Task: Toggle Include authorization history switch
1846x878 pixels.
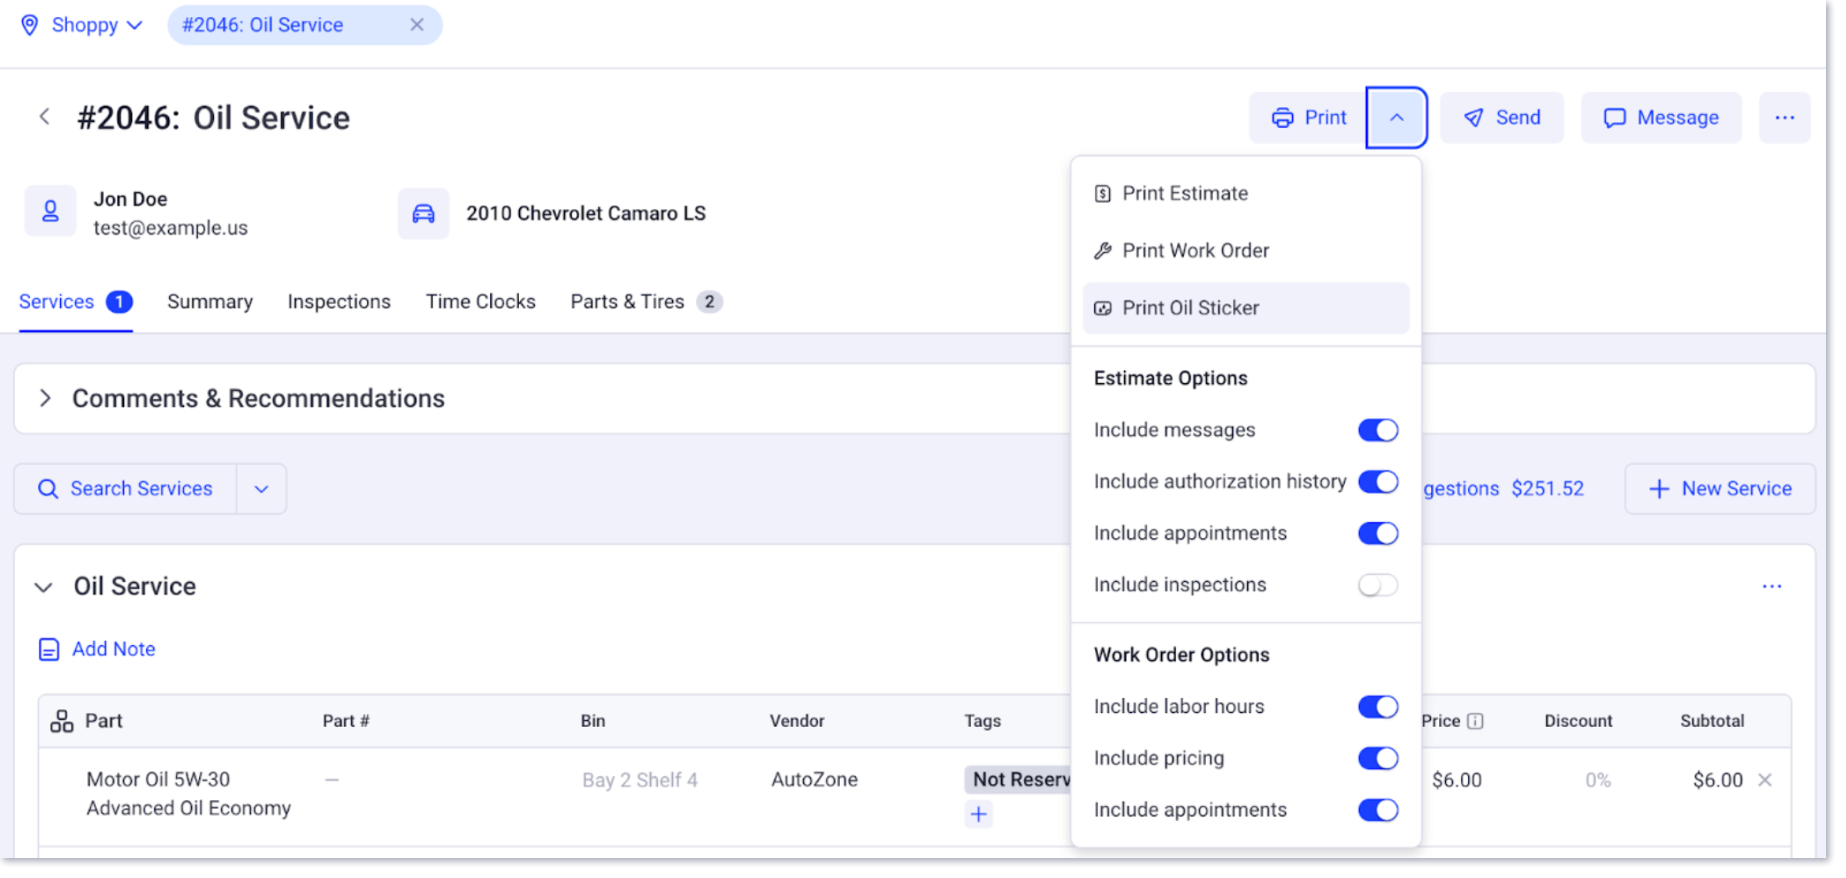Action: click(x=1378, y=482)
